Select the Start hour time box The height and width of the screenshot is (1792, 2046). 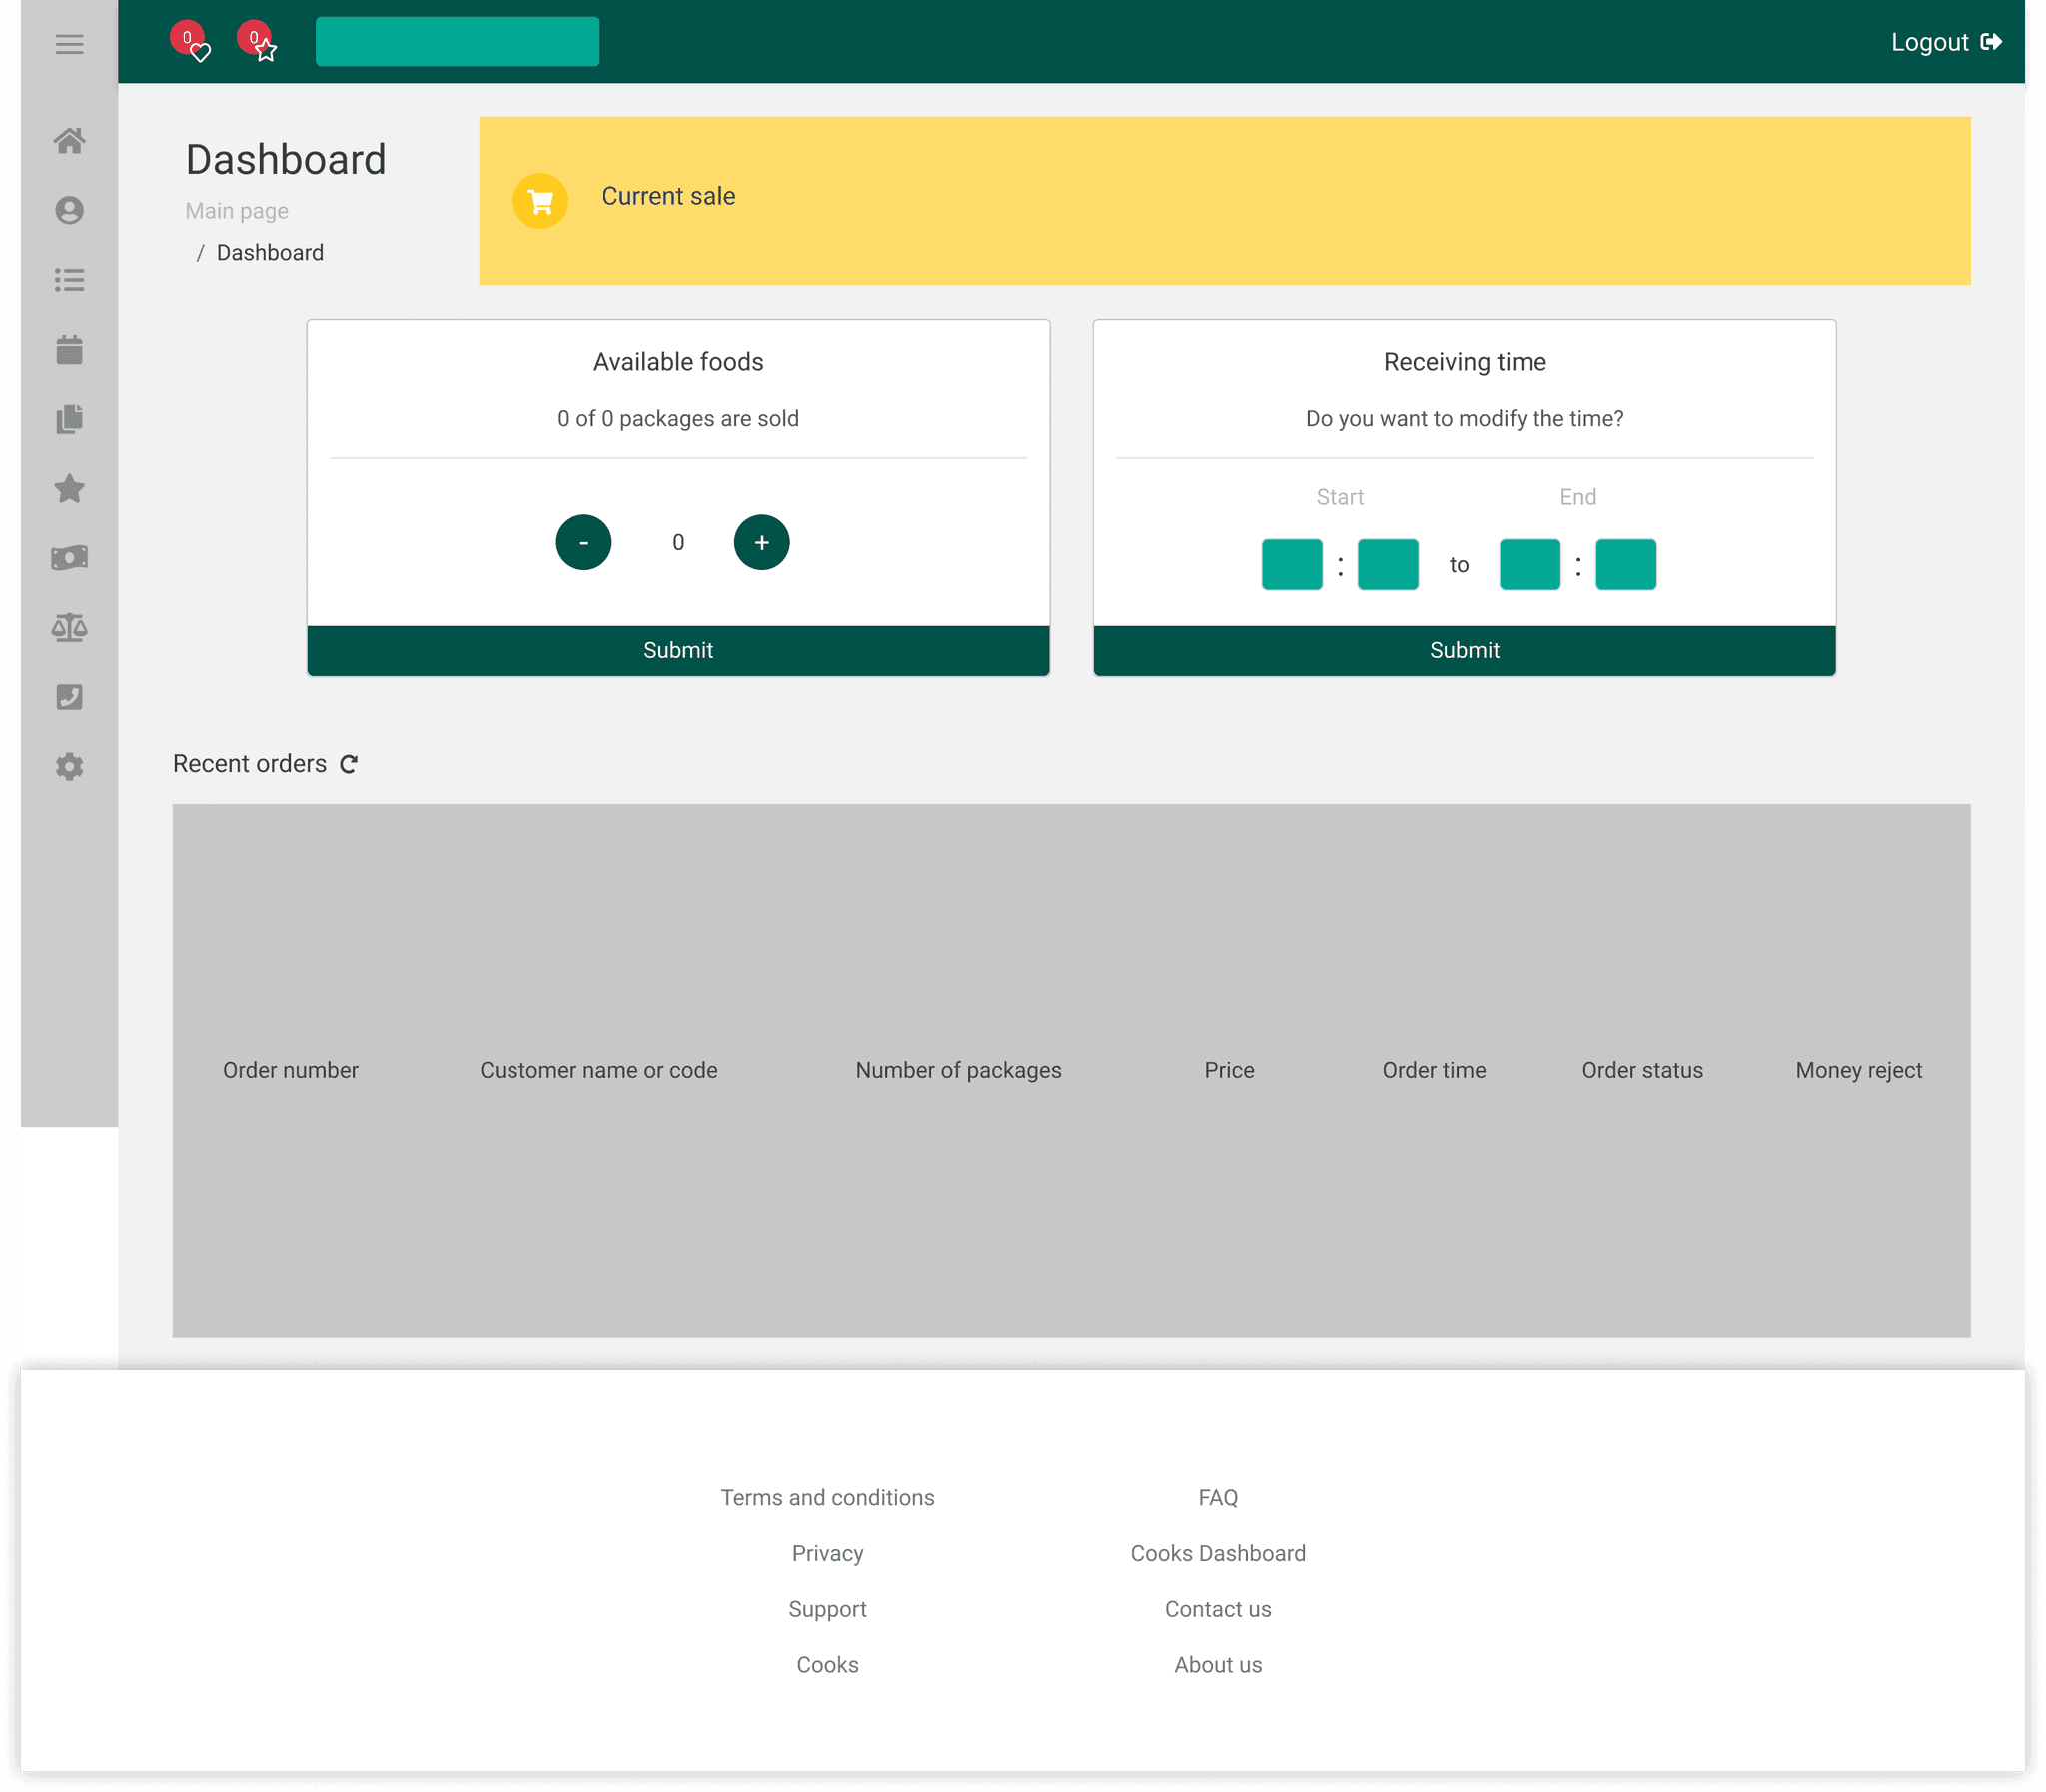click(x=1291, y=565)
